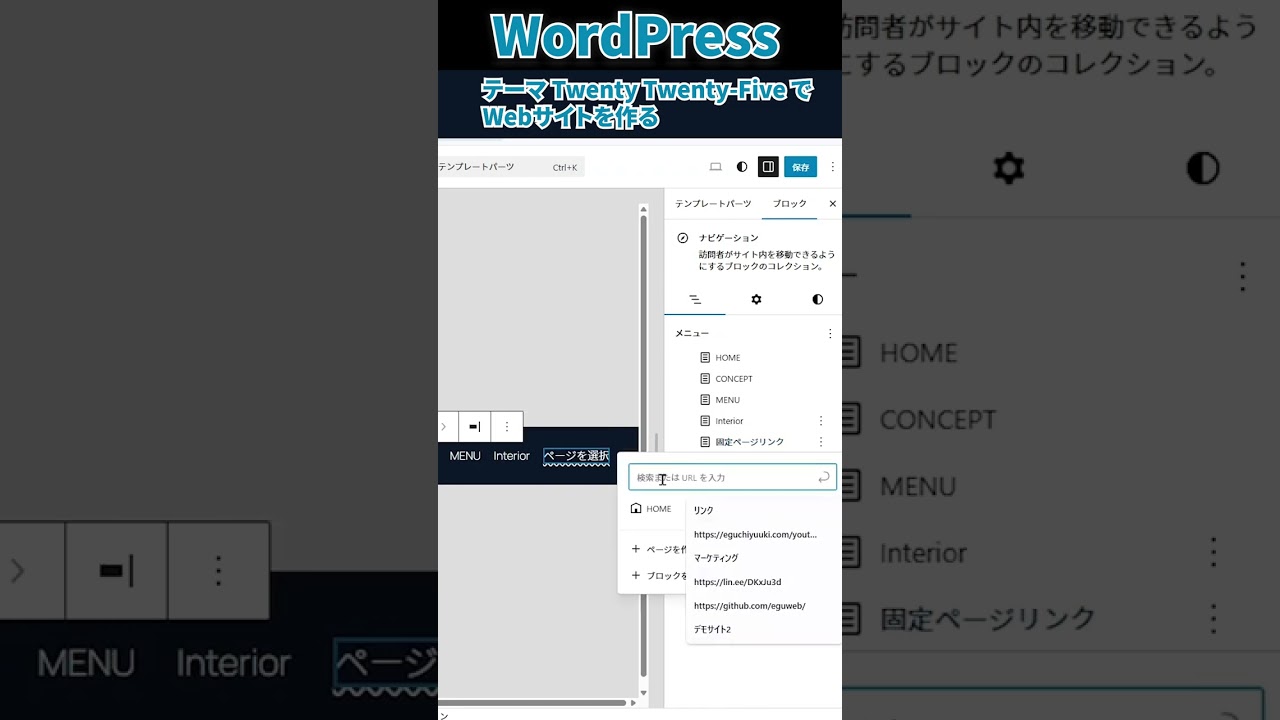Open the top bar options kebab menu
This screenshot has height=720, width=1280.
click(832, 167)
